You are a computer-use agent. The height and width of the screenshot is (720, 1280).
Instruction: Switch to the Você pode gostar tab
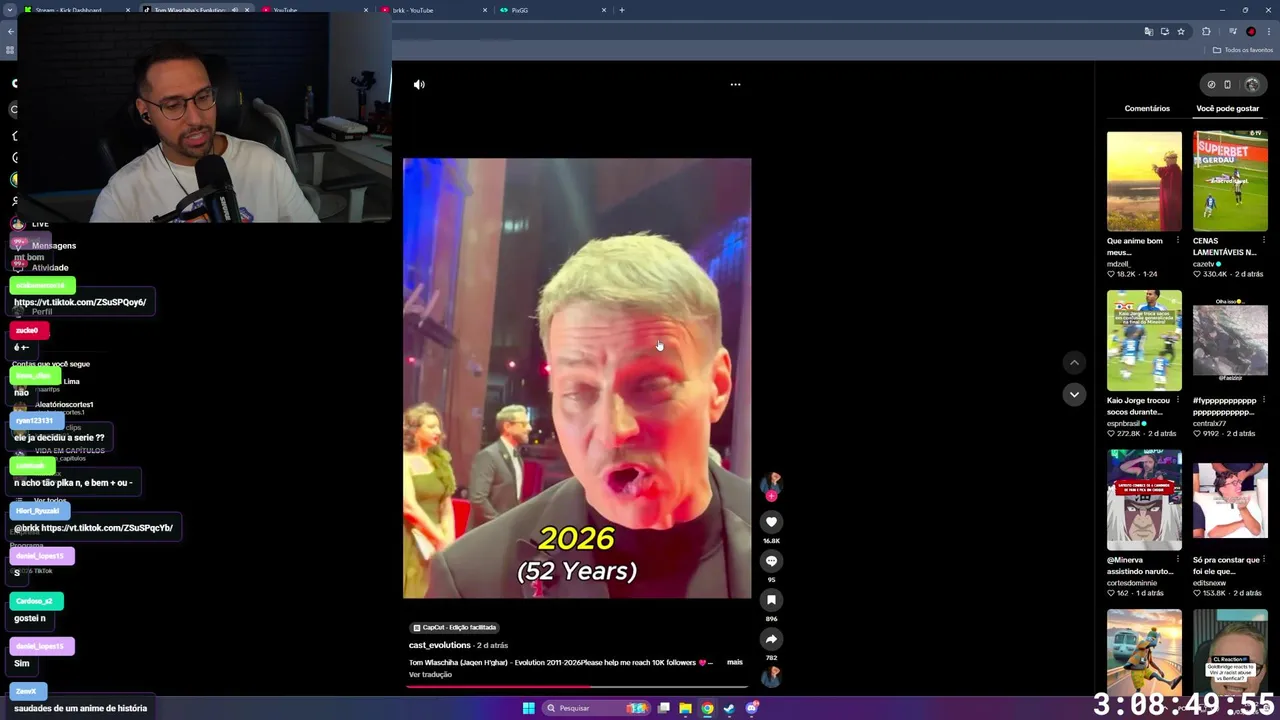1227,108
